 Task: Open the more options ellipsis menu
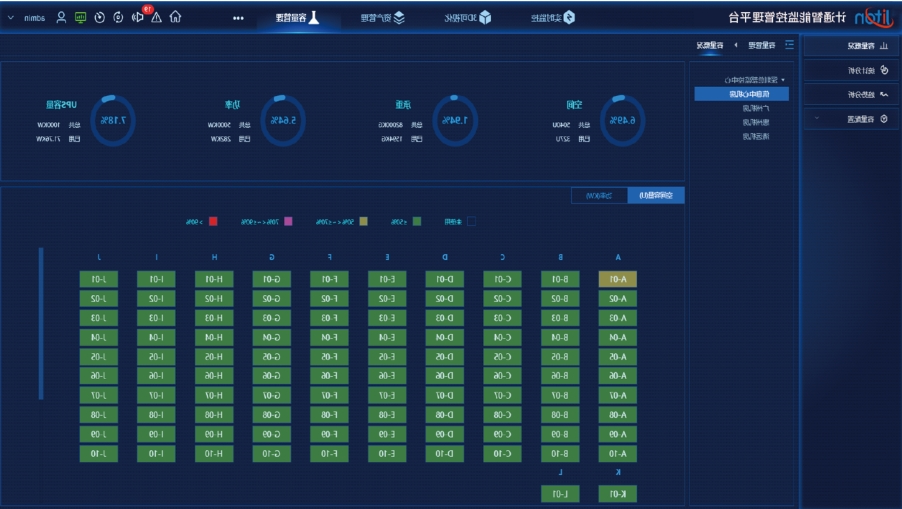click(x=238, y=17)
